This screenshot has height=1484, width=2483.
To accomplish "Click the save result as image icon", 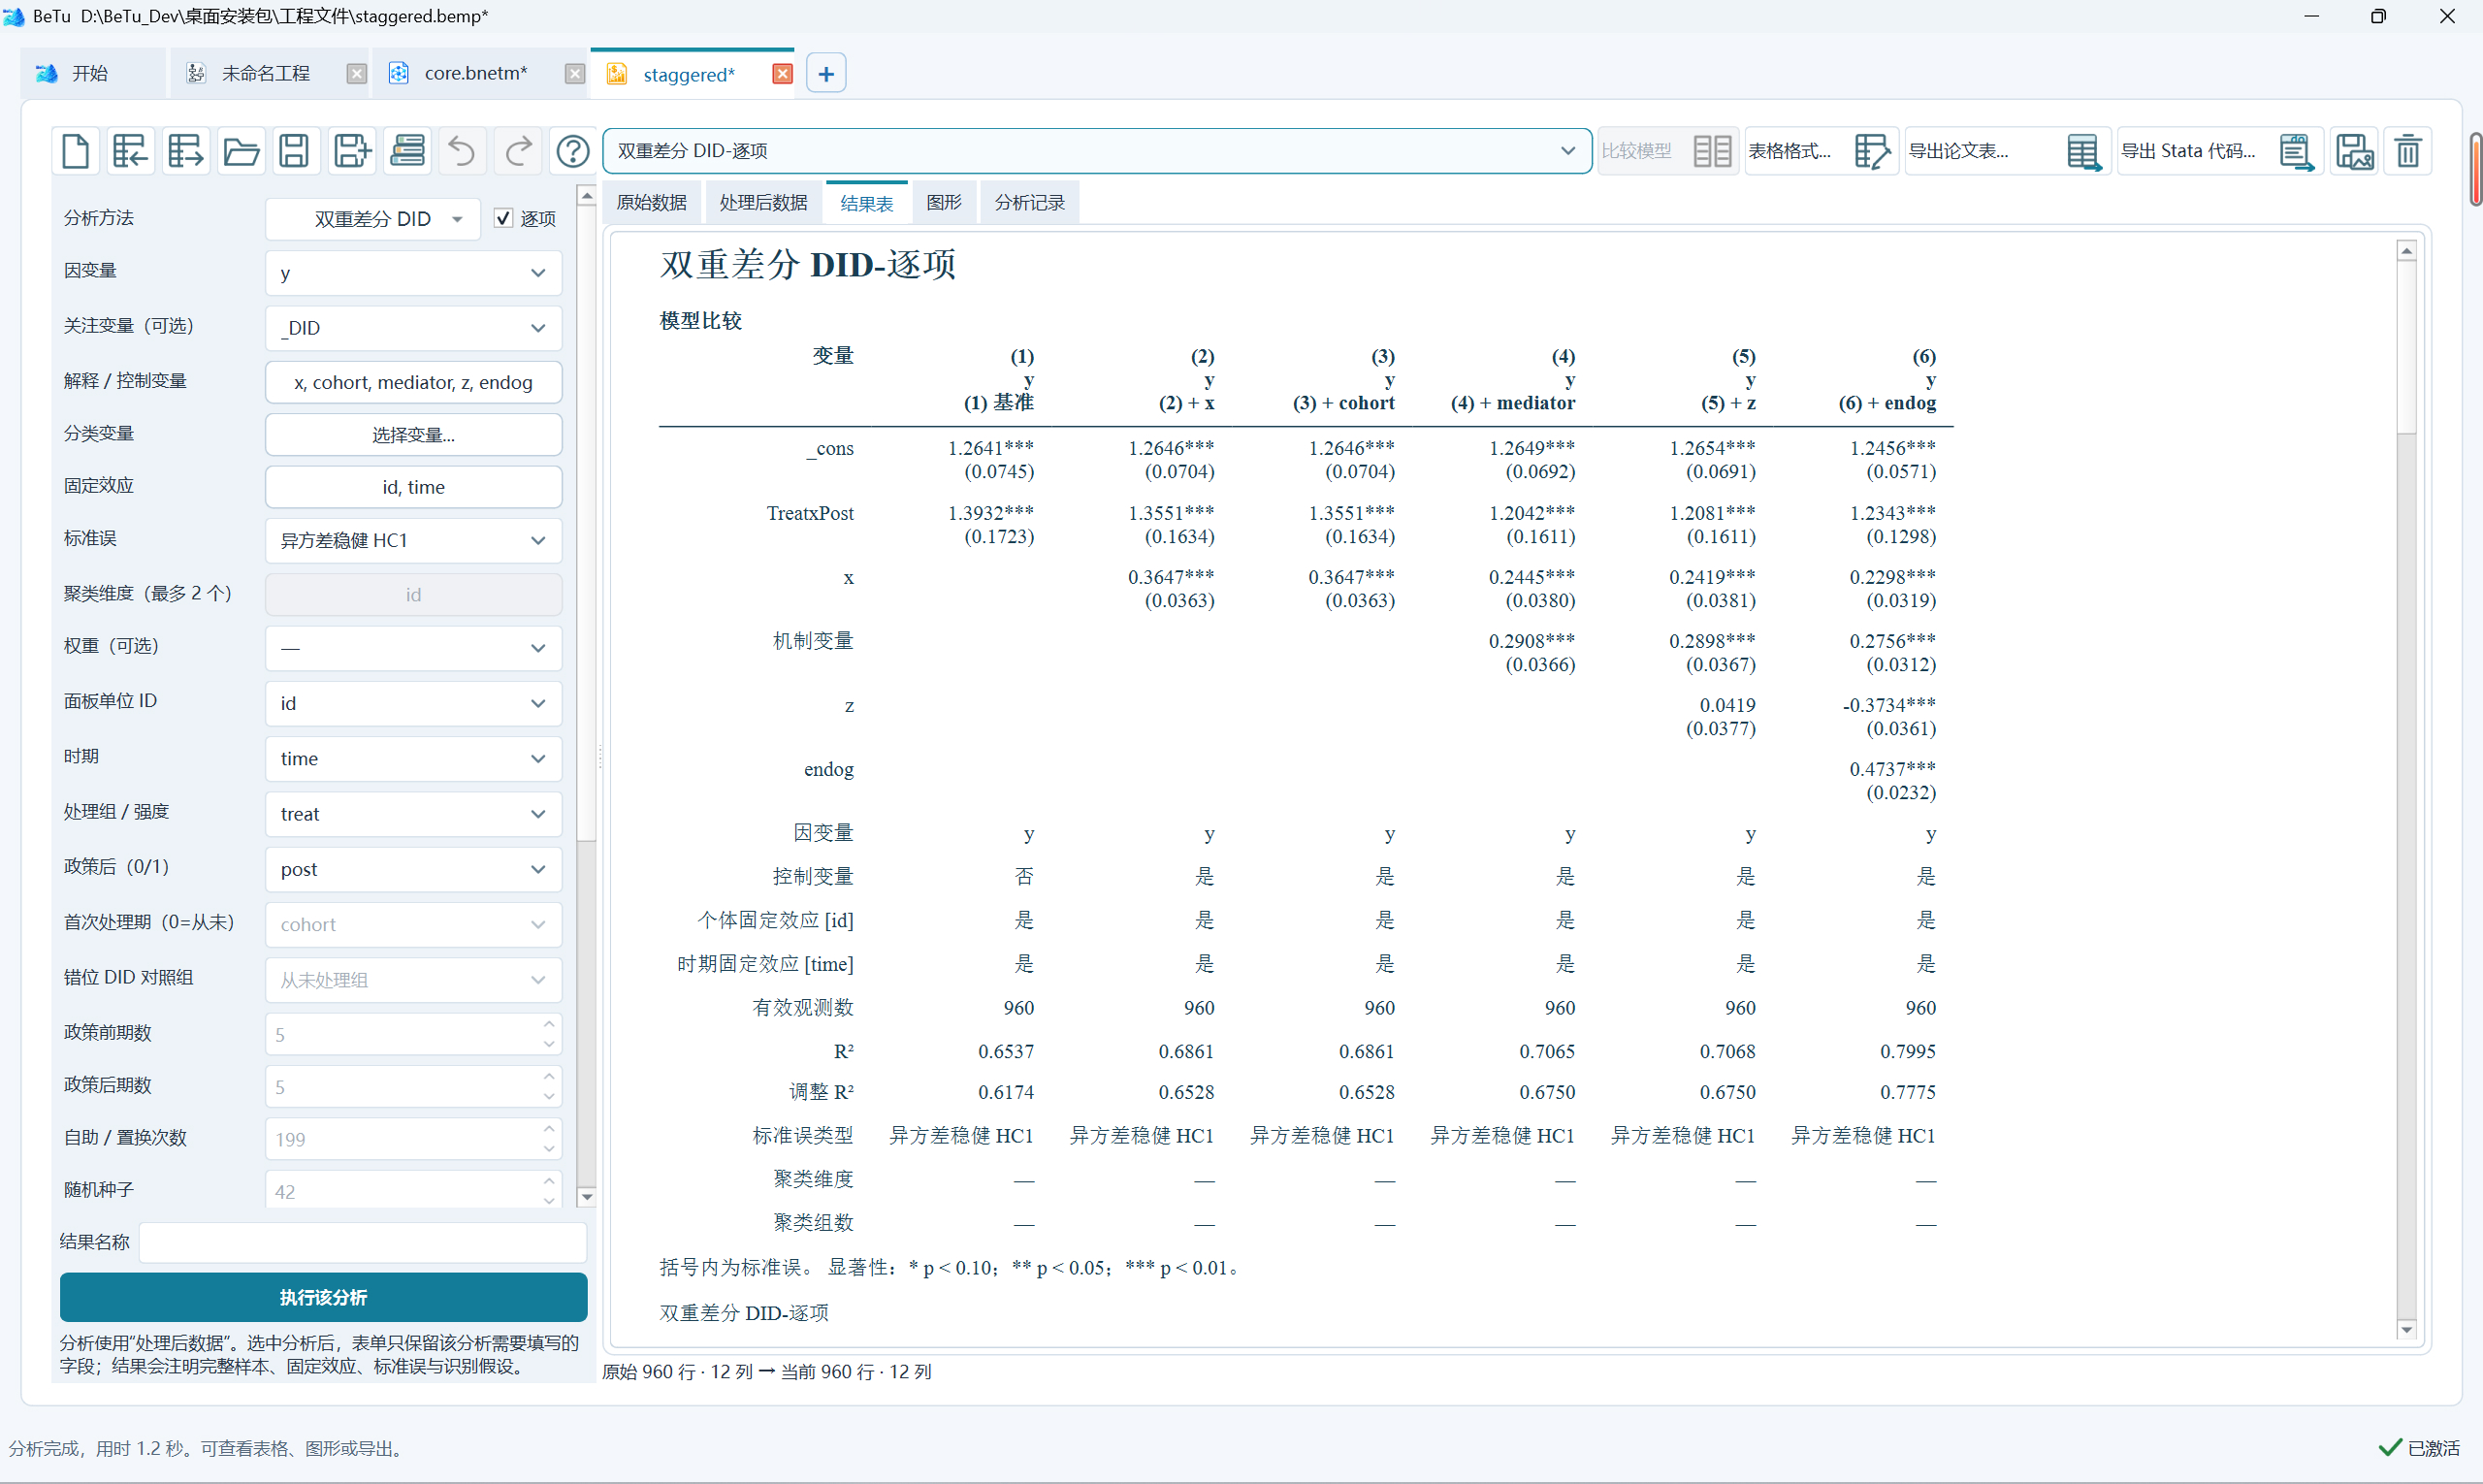I will click(x=2354, y=151).
